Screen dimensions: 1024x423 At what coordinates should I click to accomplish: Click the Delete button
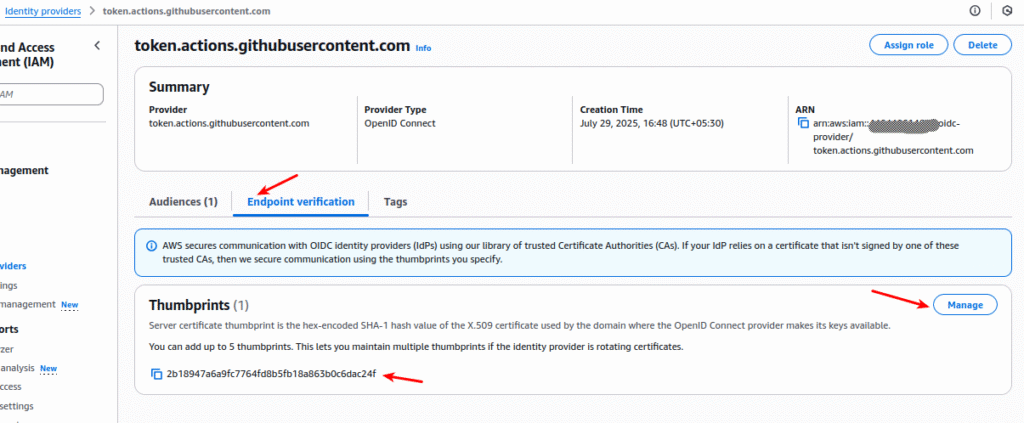982,45
